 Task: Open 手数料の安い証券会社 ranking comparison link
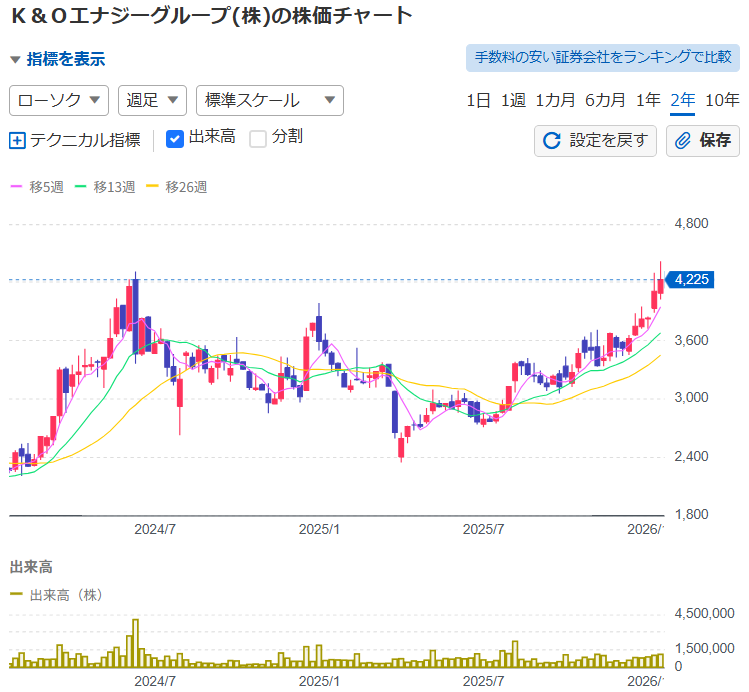click(602, 57)
